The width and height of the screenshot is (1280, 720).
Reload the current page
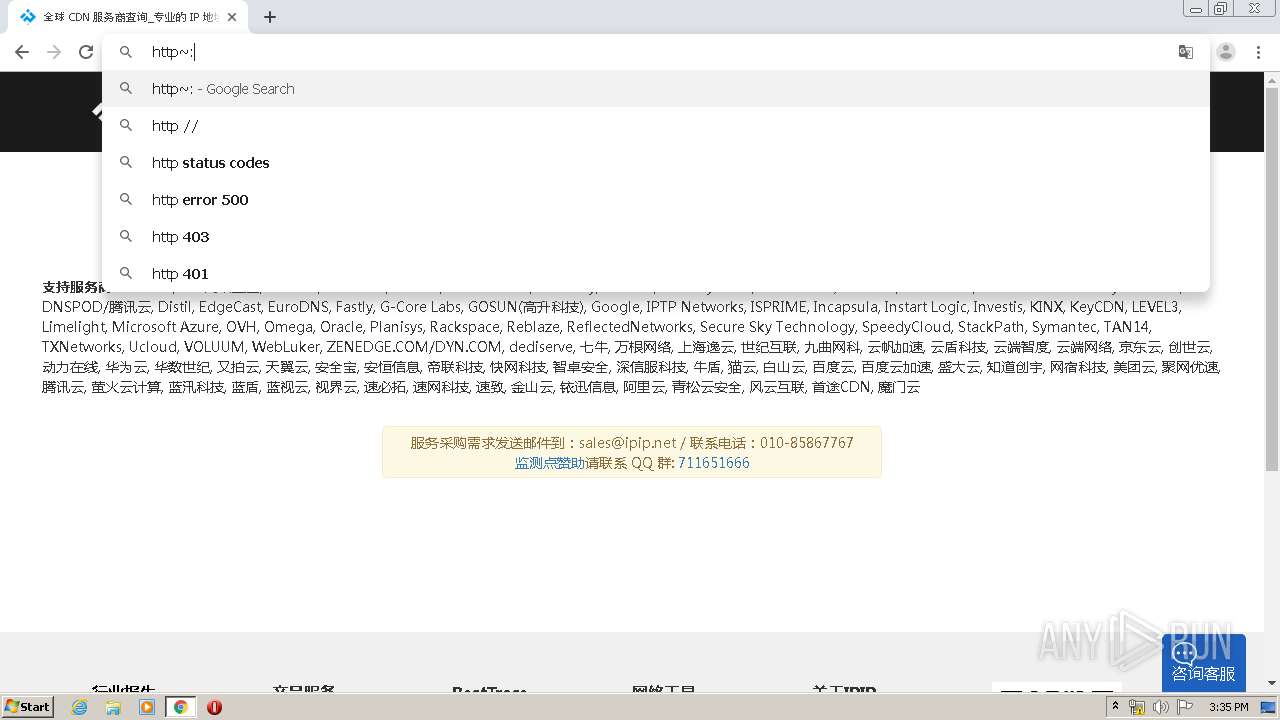86,52
